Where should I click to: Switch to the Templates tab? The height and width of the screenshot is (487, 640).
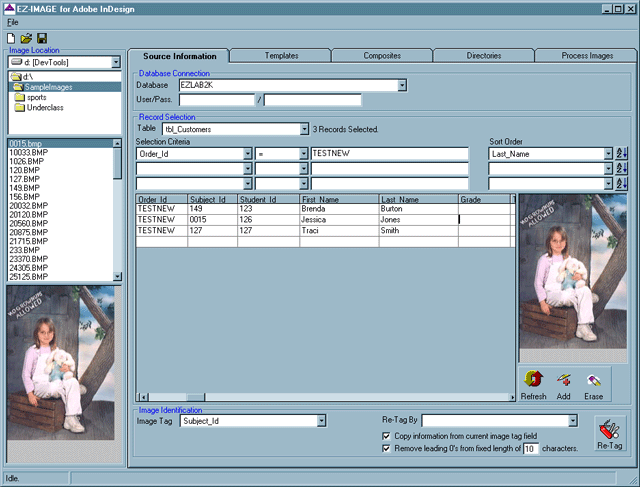(281, 56)
